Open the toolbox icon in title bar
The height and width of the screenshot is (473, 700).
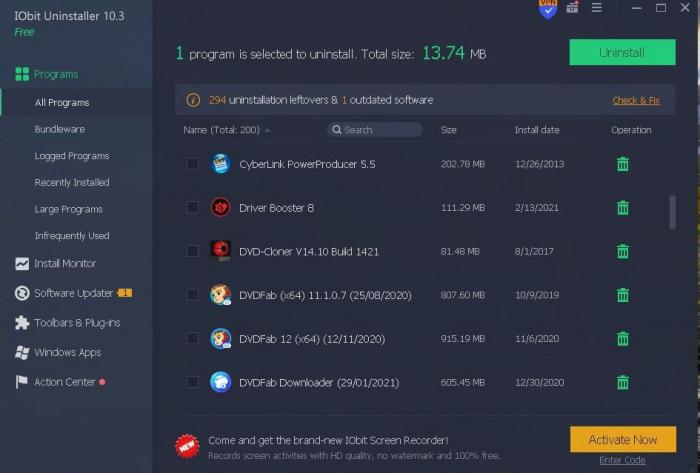(572, 8)
